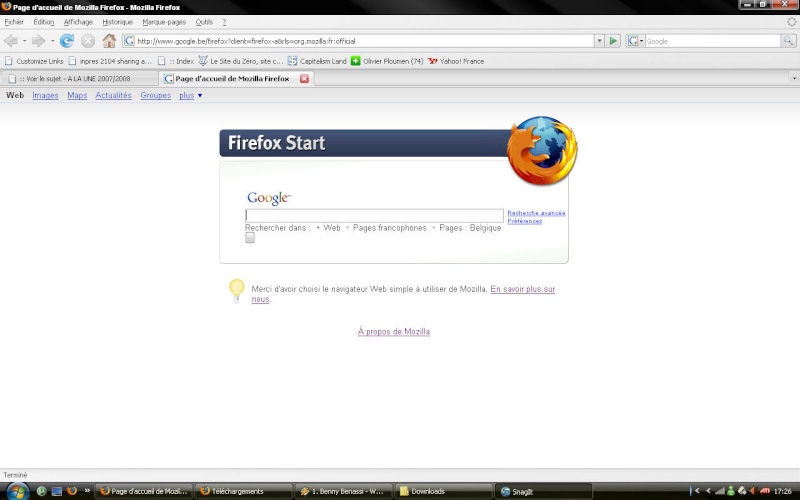This screenshot has width=800, height=500.
Task: Open the Fichier menu
Action: [14, 22]
